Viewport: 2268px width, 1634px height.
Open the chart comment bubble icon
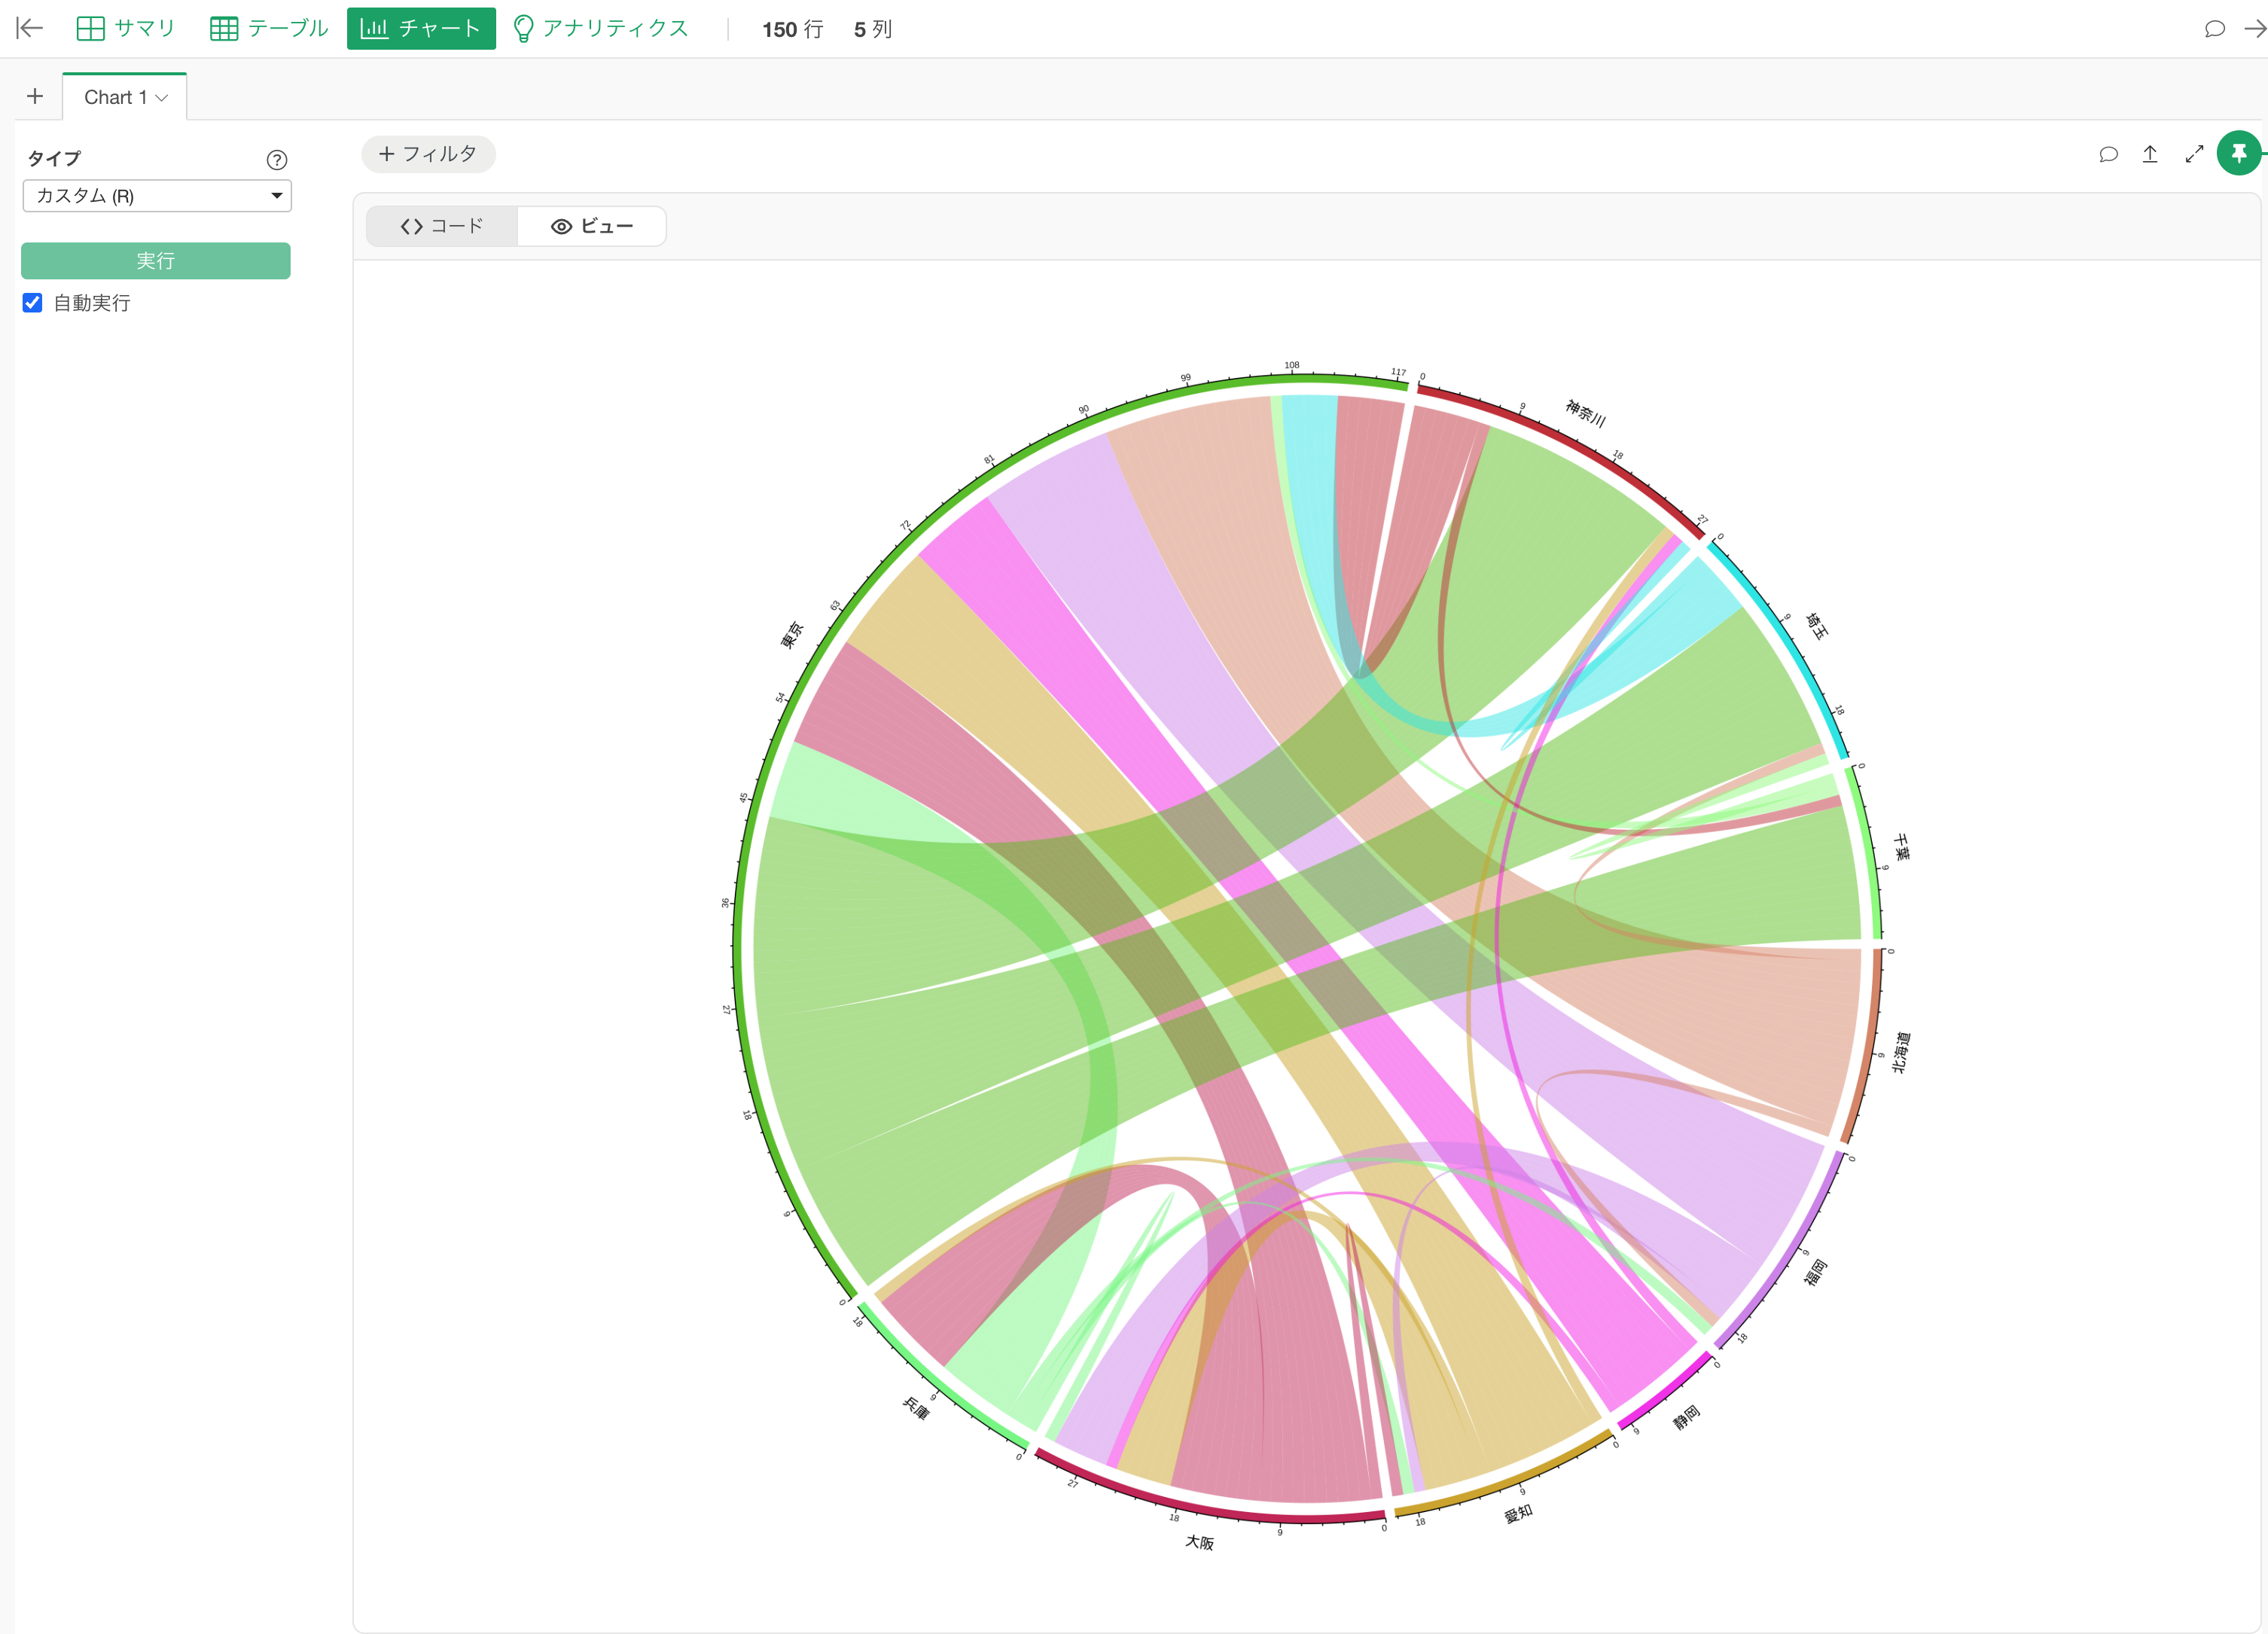pos(2108,154)
